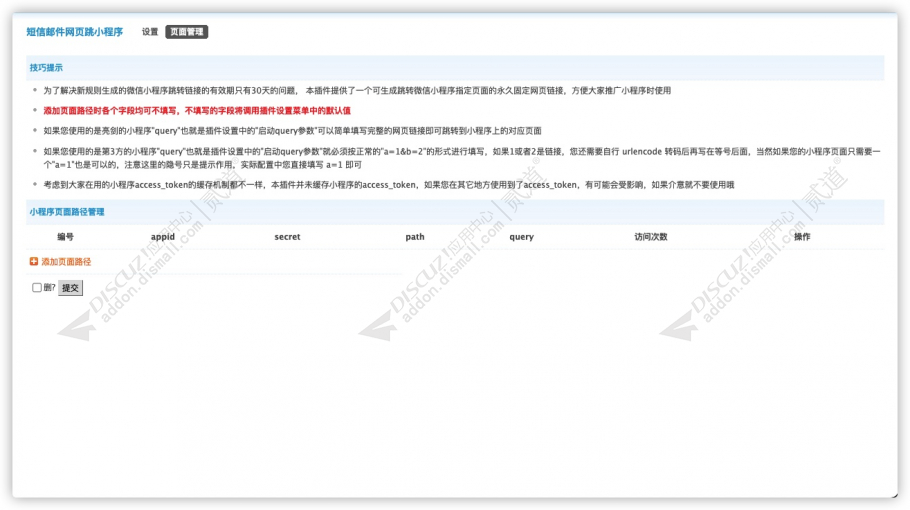Click the 提交 button
Image resolution: width=910 pixels, height=510 pixels.
(70, 288)
